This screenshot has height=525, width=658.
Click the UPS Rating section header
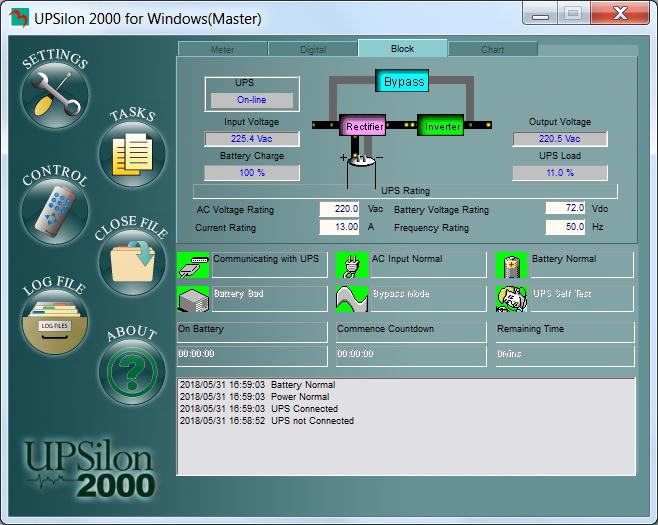click(x=405, y=191)
